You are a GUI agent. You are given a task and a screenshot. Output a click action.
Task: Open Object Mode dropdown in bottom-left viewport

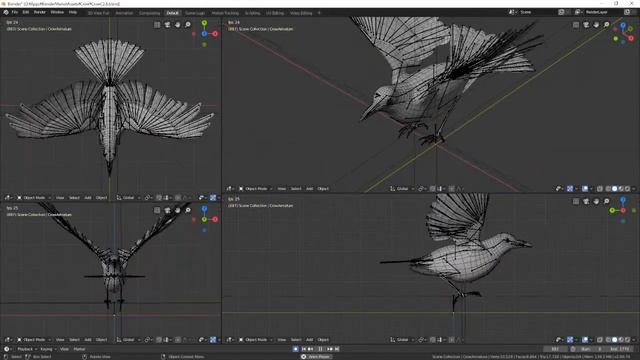(34, 340)
